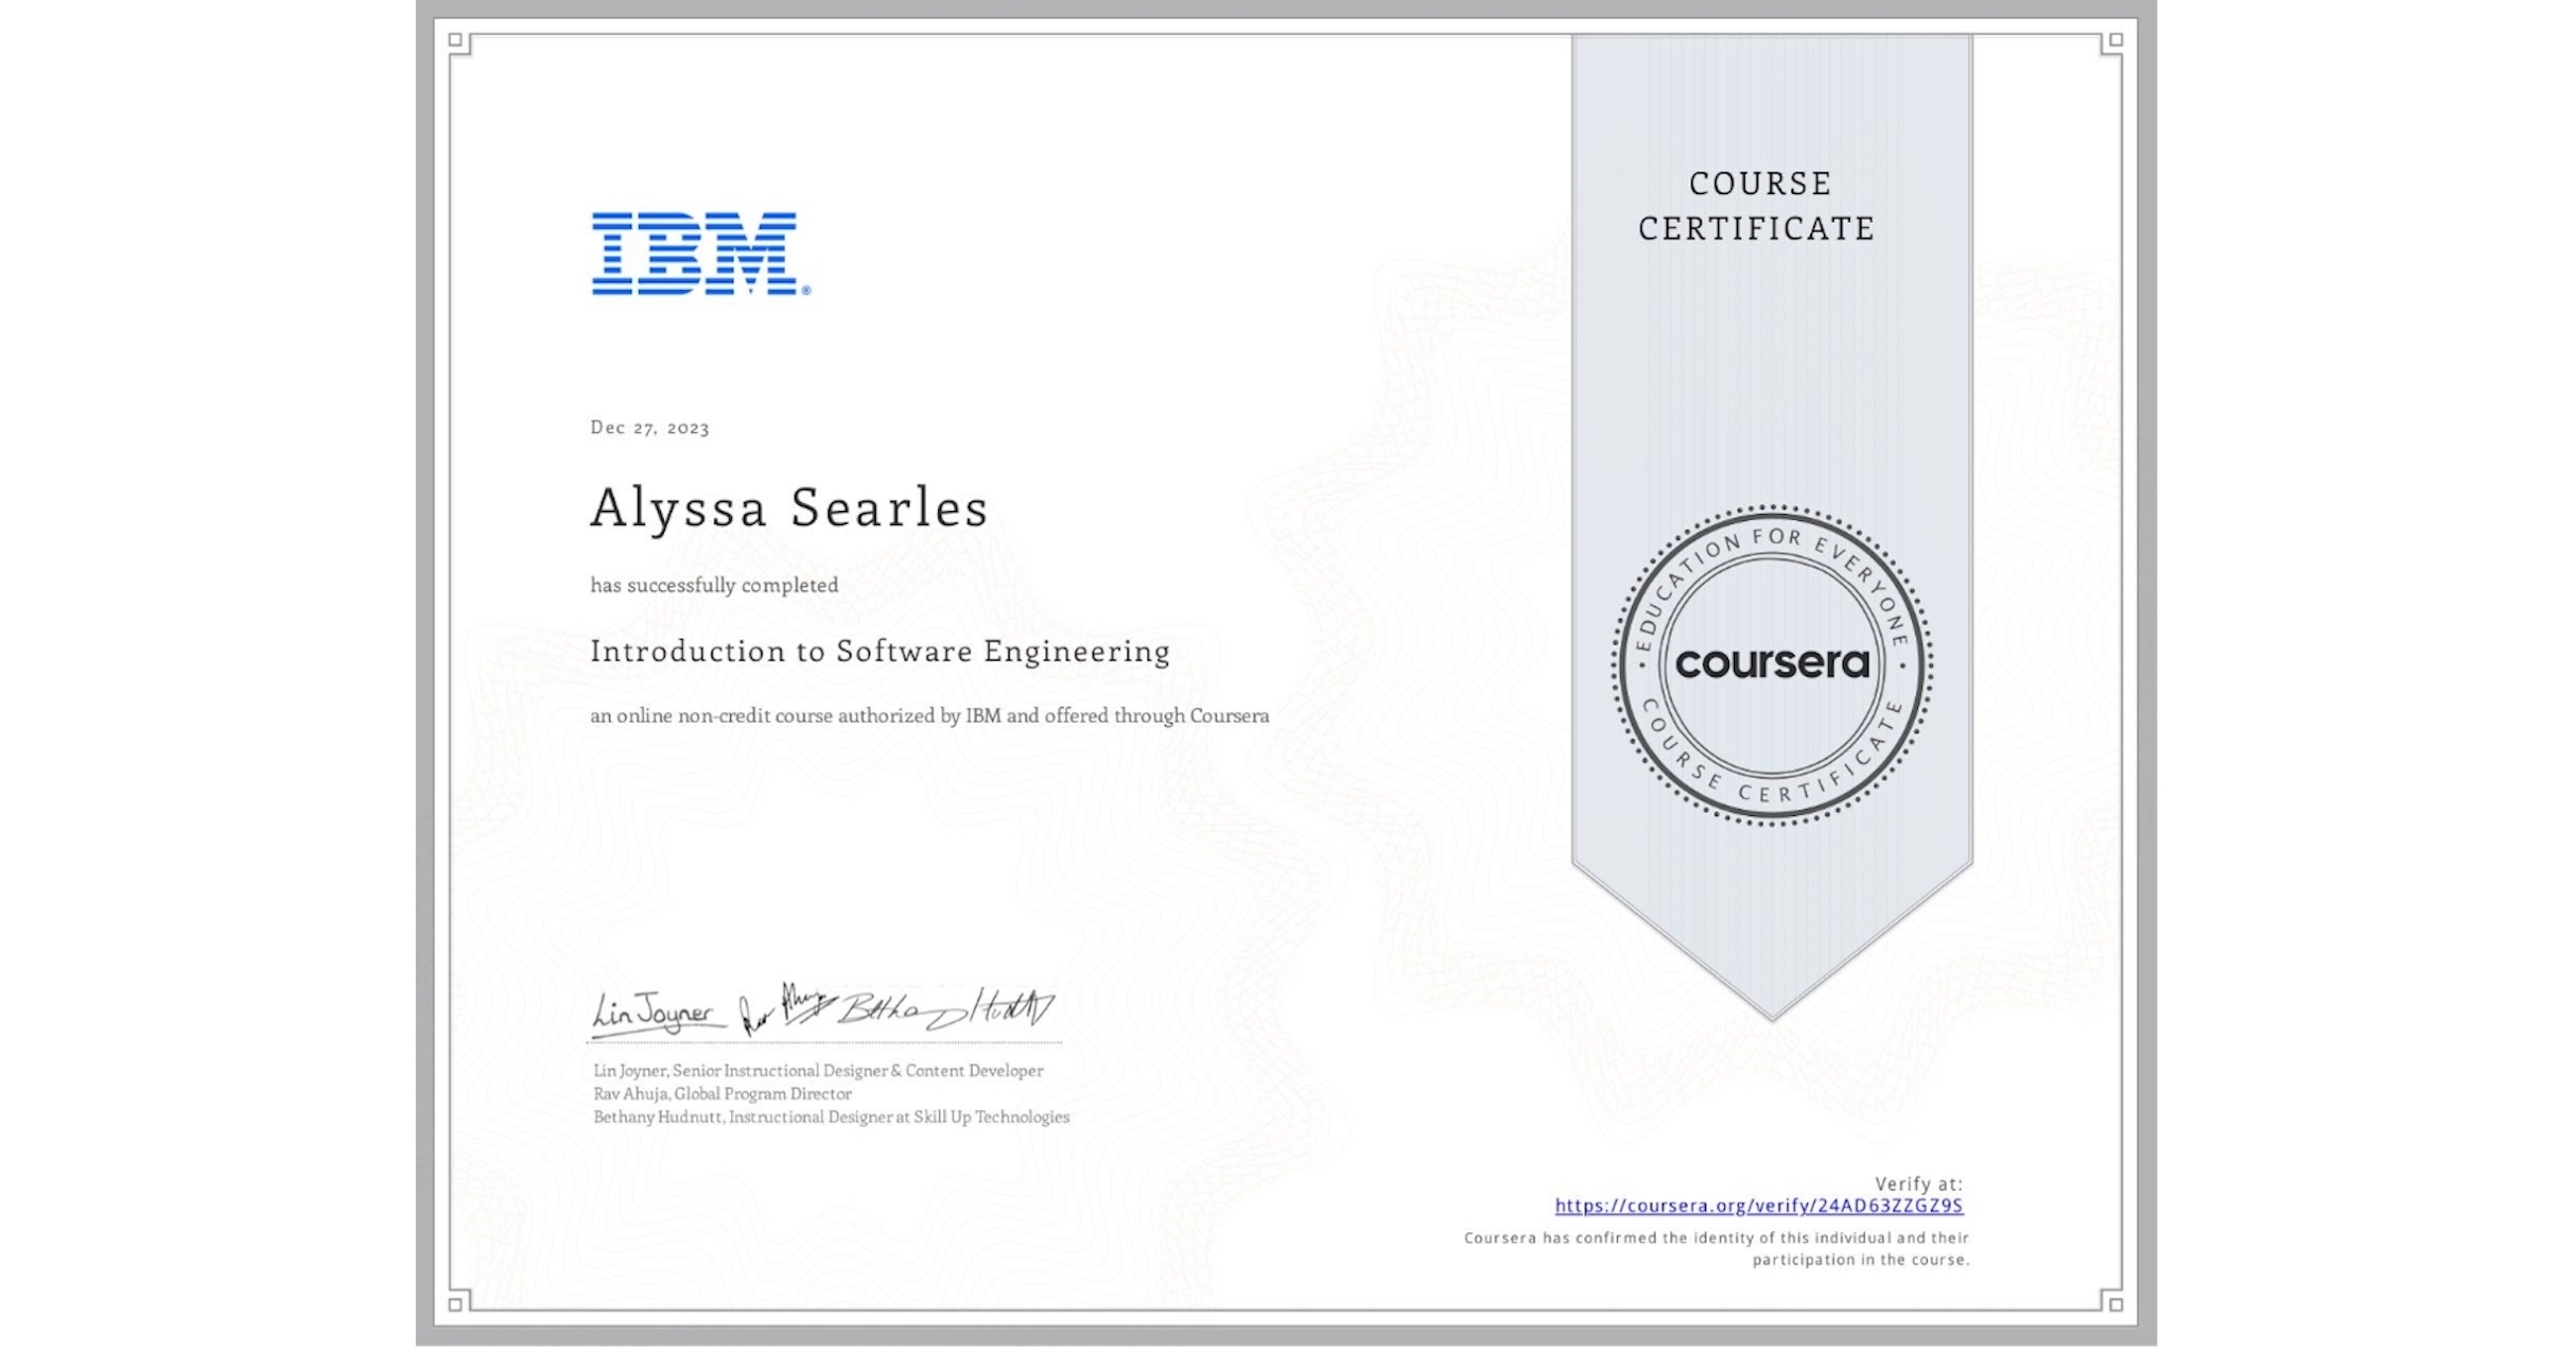Select the name 'Alyssa Searles'
This screenshot has height=1349, width=2576.
[x=788, y=508]
